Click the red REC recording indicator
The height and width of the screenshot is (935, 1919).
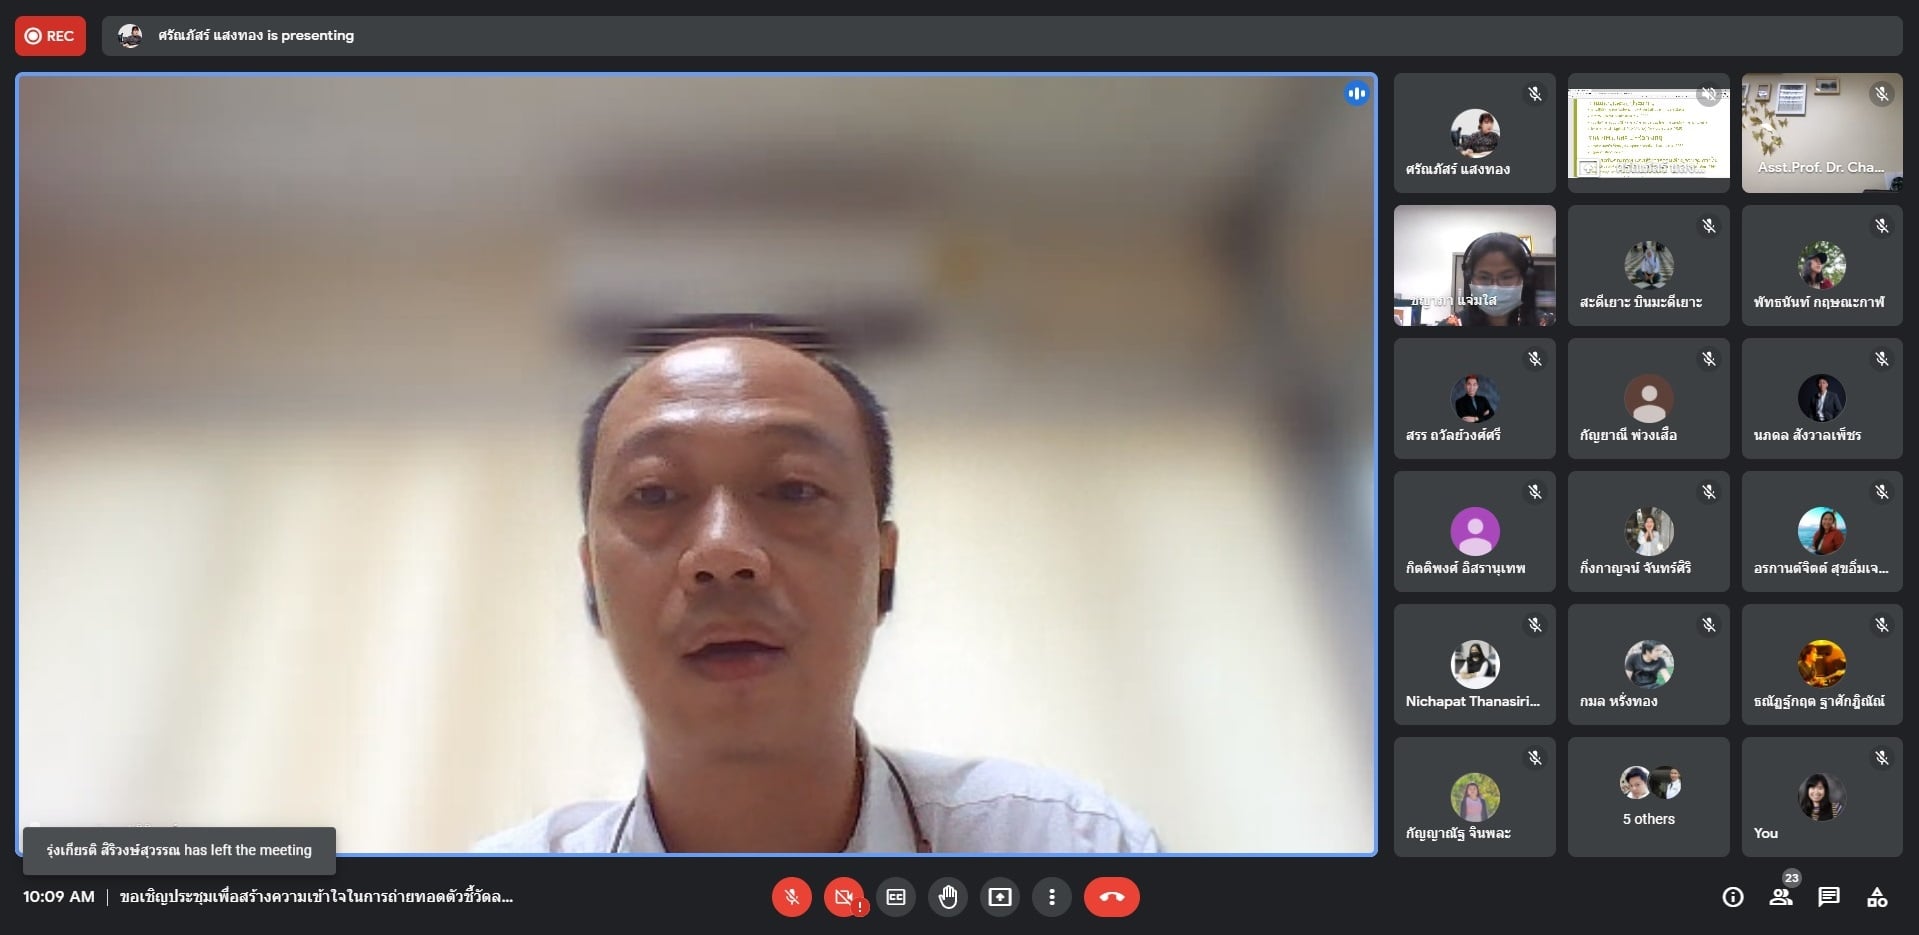[x=50, y=36]
